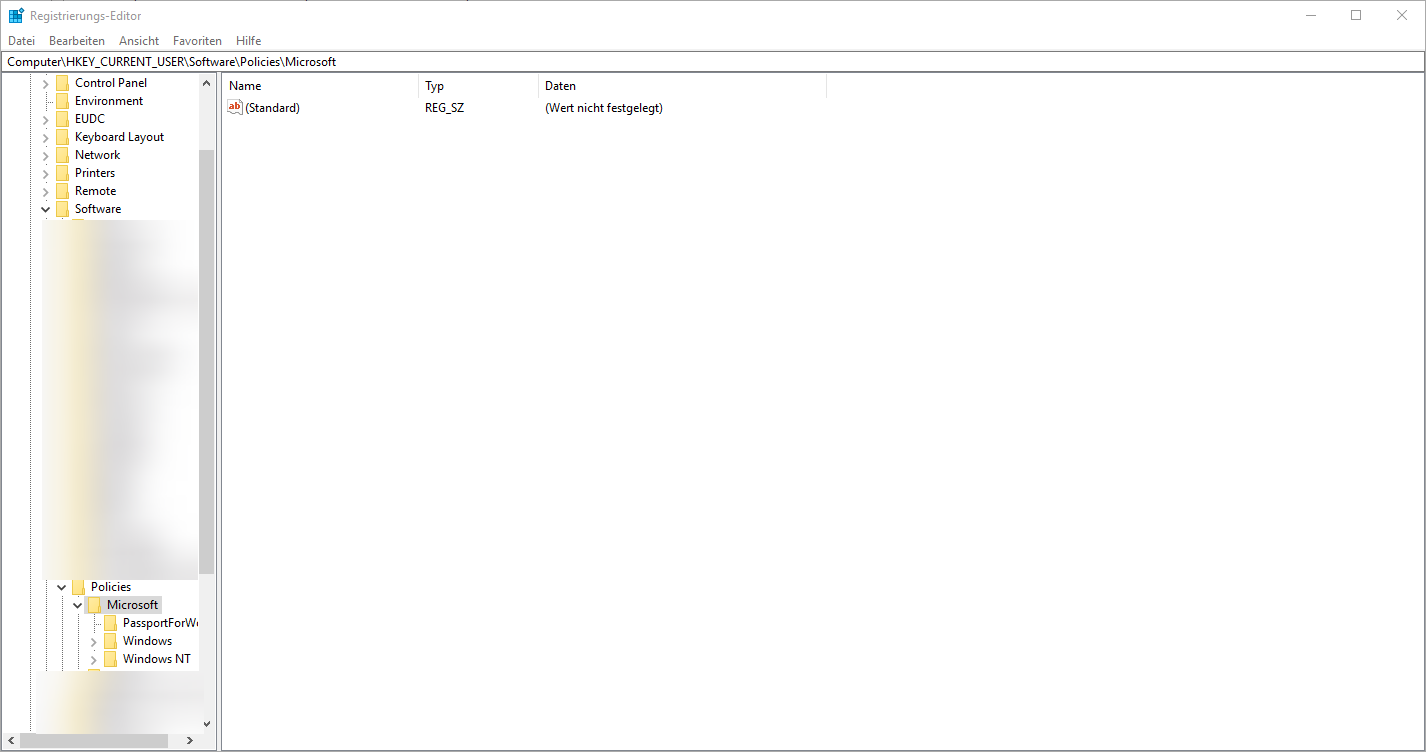The height and width of the screenshot is (752, 1426).
Task: Click the open Microsoft folder icon
Action: 94,605
